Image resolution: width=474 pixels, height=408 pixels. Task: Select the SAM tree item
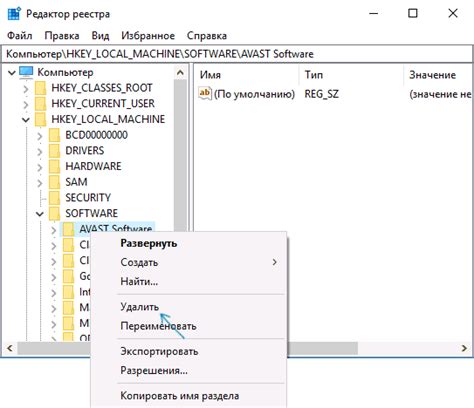coord(76,182)
